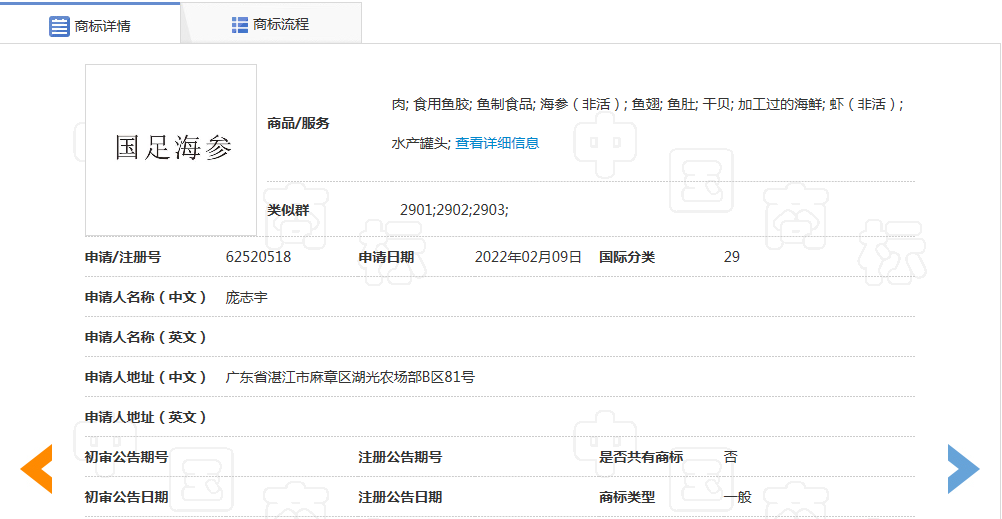Click the 是否共有商标 label
The image size is (1002, 519).
pos(641,457)
